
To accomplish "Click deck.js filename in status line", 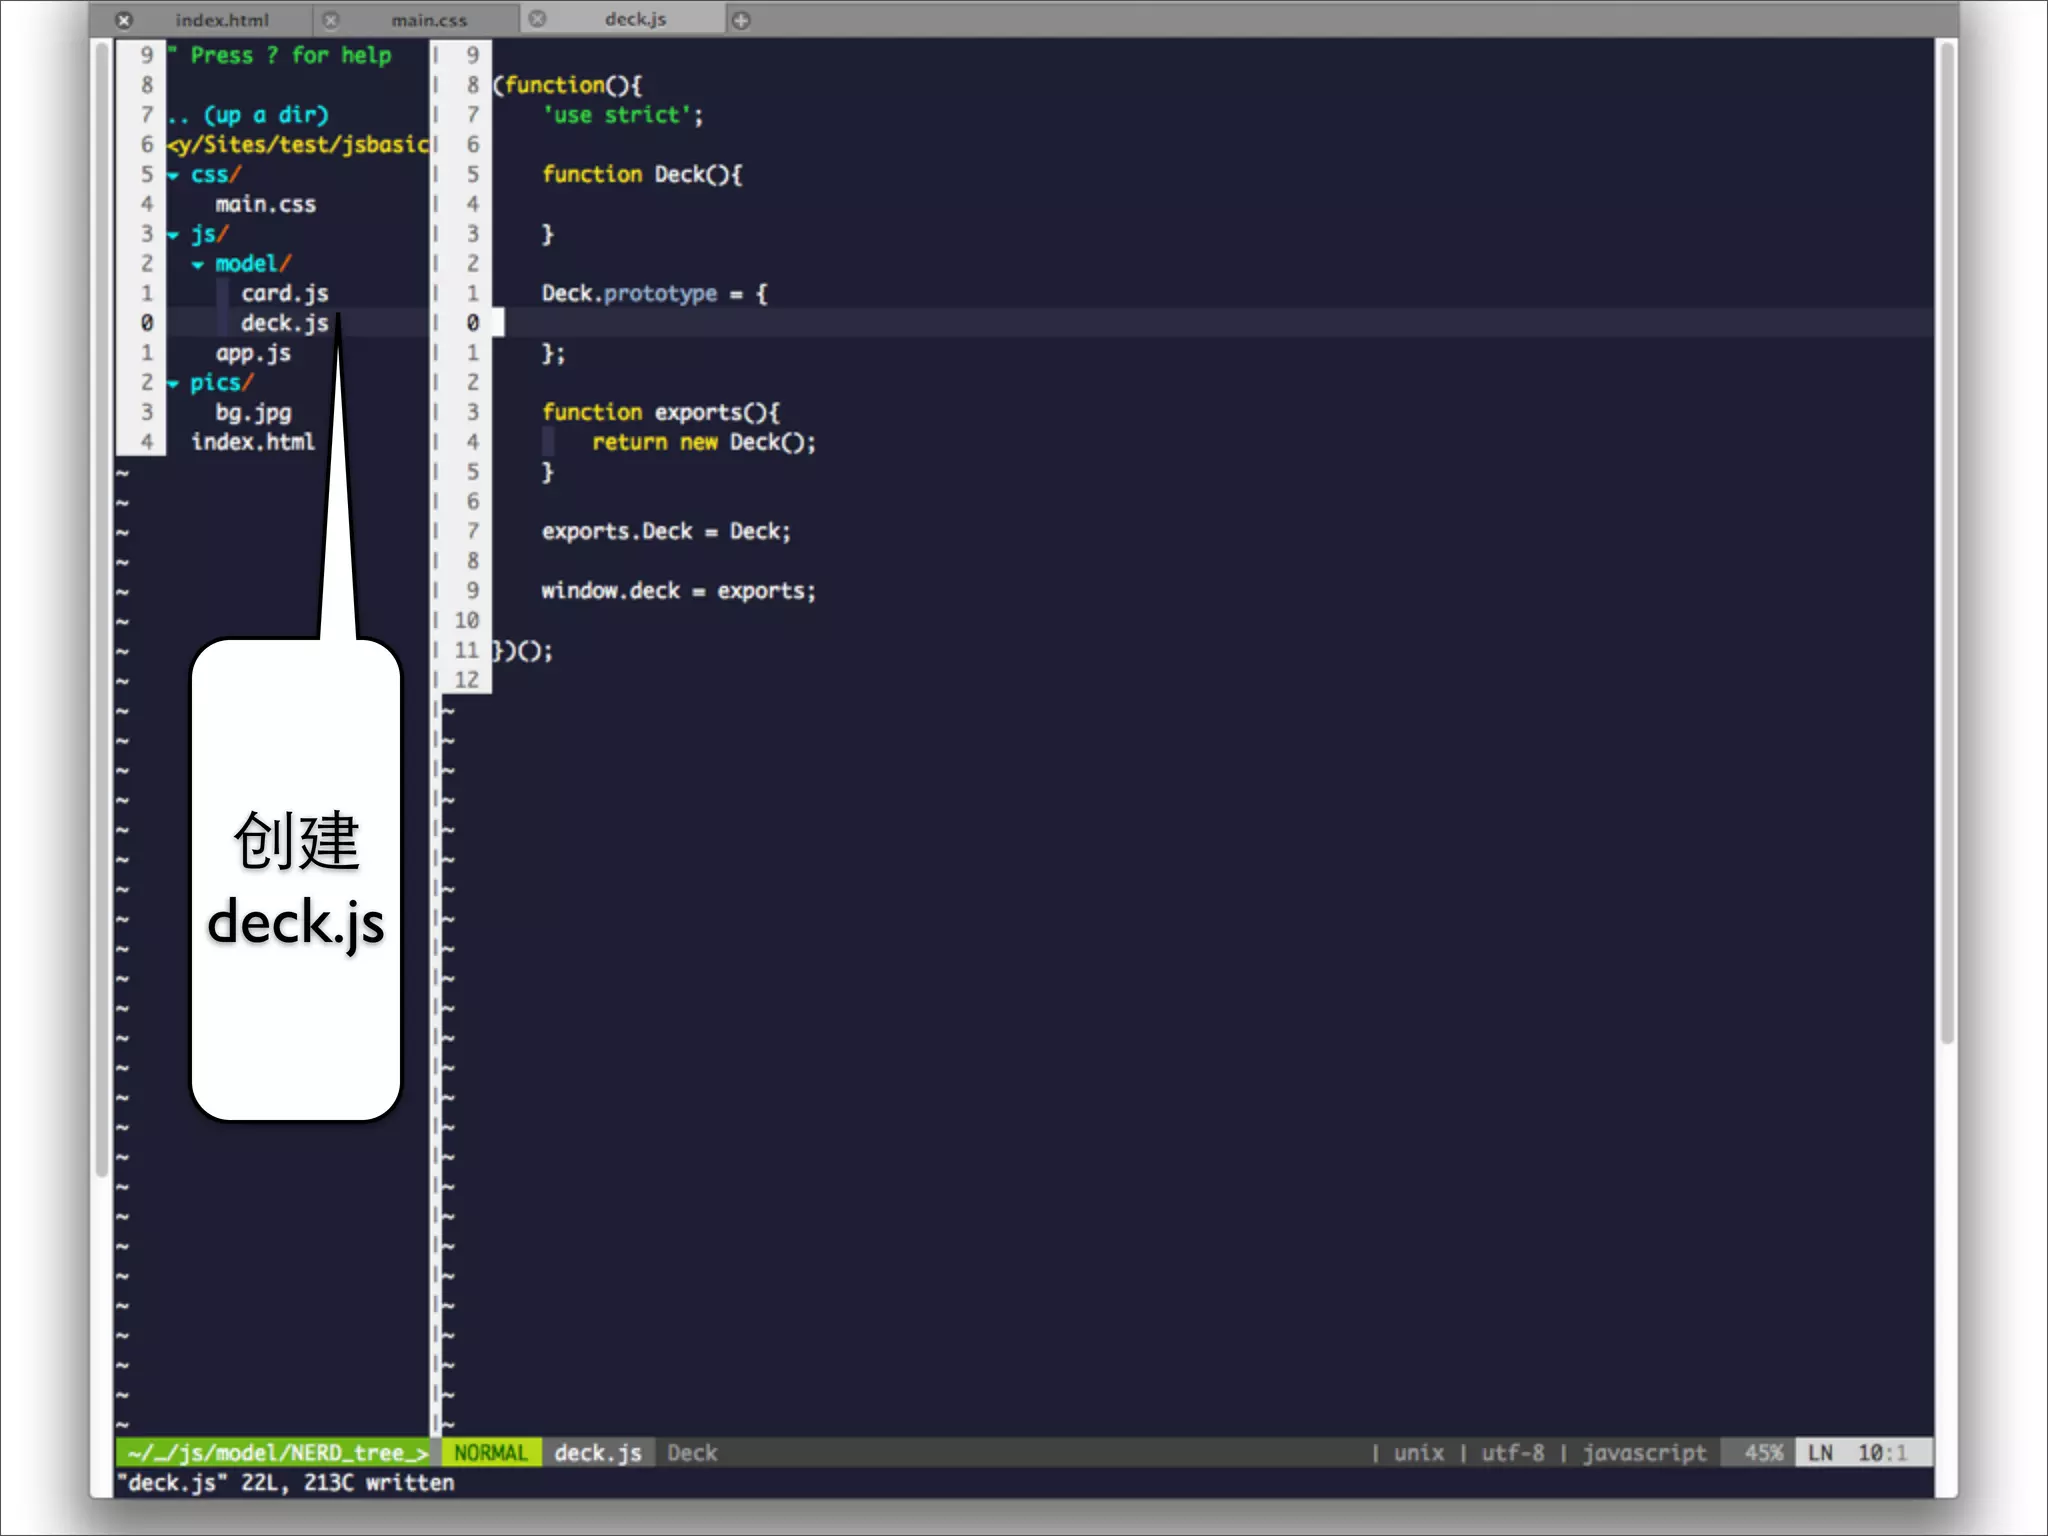I will pyautogui.click(x=598, y=1452).
